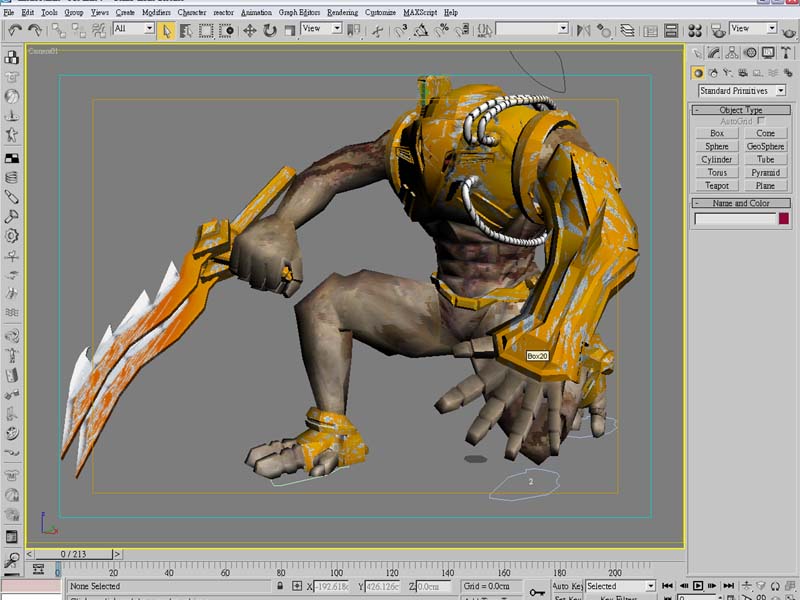Click the Redo arrow in the toolbar

pos(35,31)
